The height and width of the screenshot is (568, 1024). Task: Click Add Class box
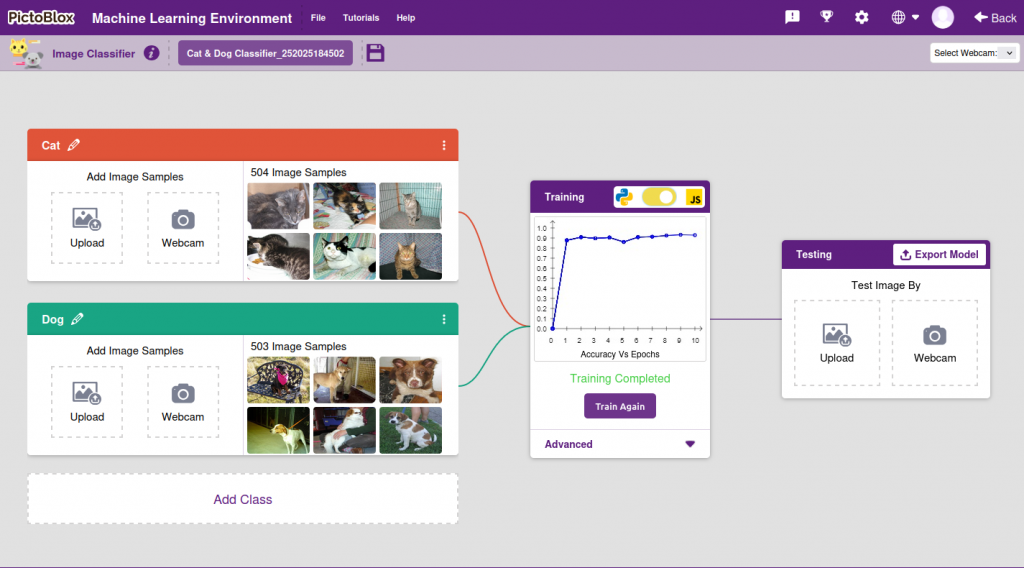tap(242, 499)
